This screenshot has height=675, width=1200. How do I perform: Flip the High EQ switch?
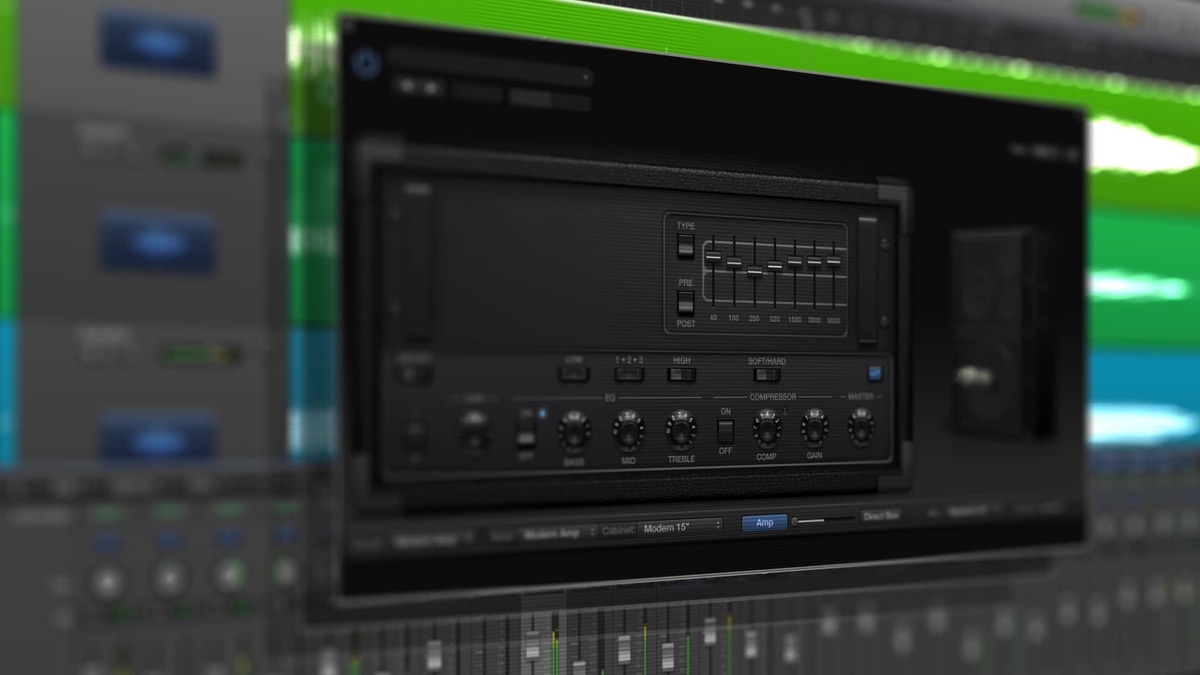(681, 374)
